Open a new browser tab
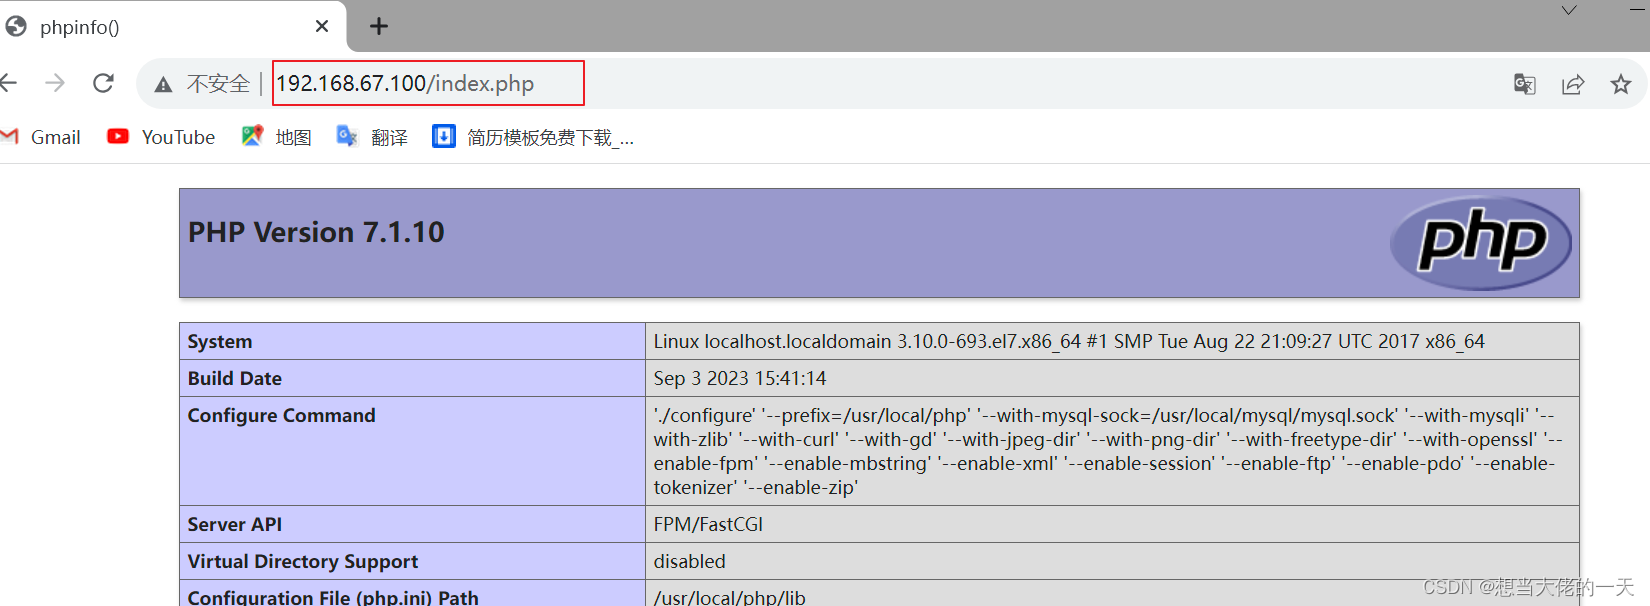This screenshot has width=1650, height=606. (379, 26)
